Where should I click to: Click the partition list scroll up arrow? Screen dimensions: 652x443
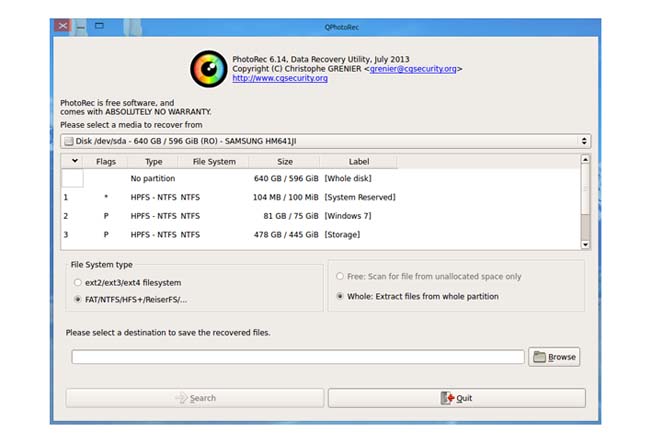tap(585, 159)
